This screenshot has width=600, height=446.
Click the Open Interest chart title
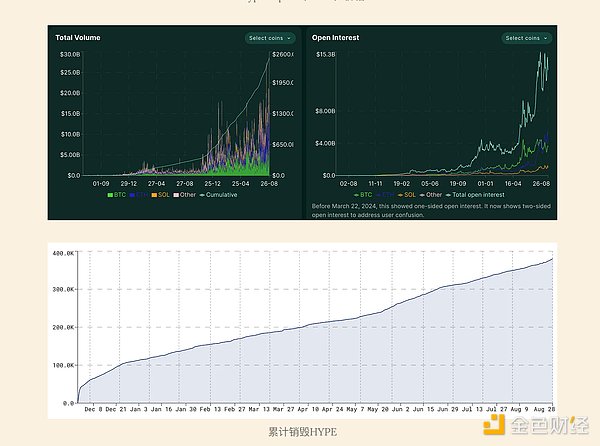[336, 38]
